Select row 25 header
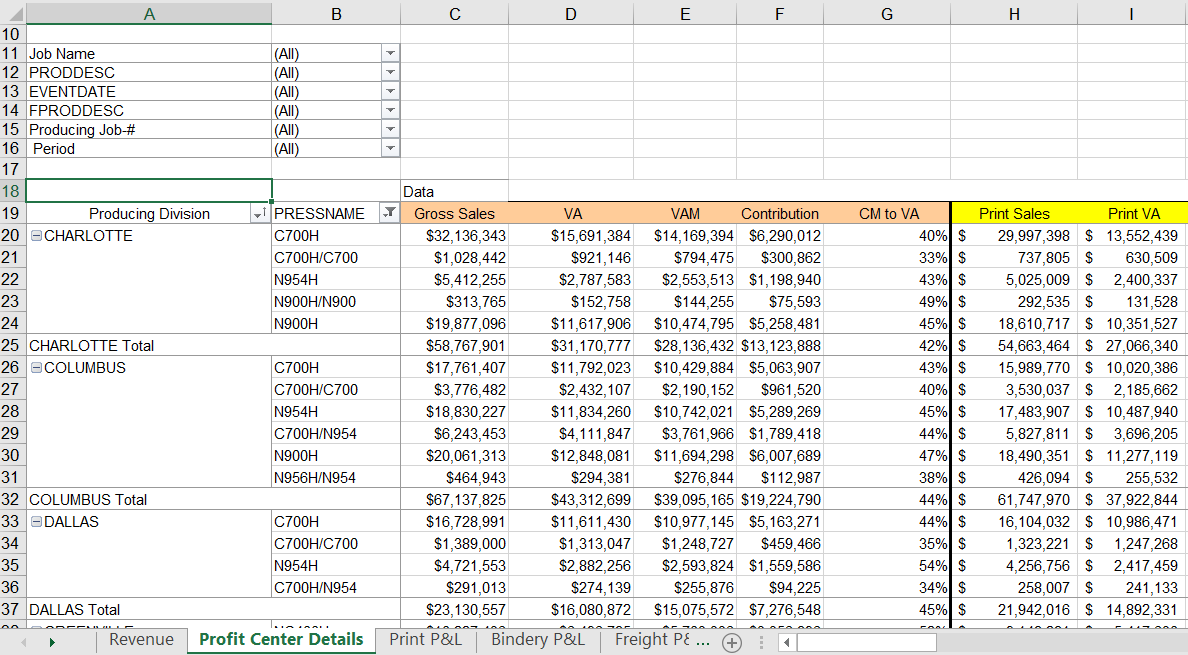This screenshot has width=1188, height=655. (12, 346)
